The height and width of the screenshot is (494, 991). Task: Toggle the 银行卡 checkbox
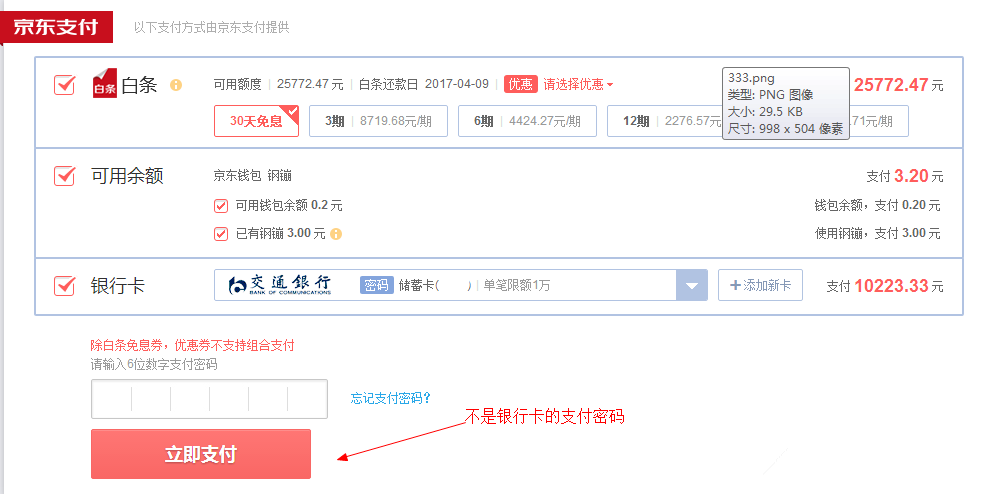pos(64,286)
